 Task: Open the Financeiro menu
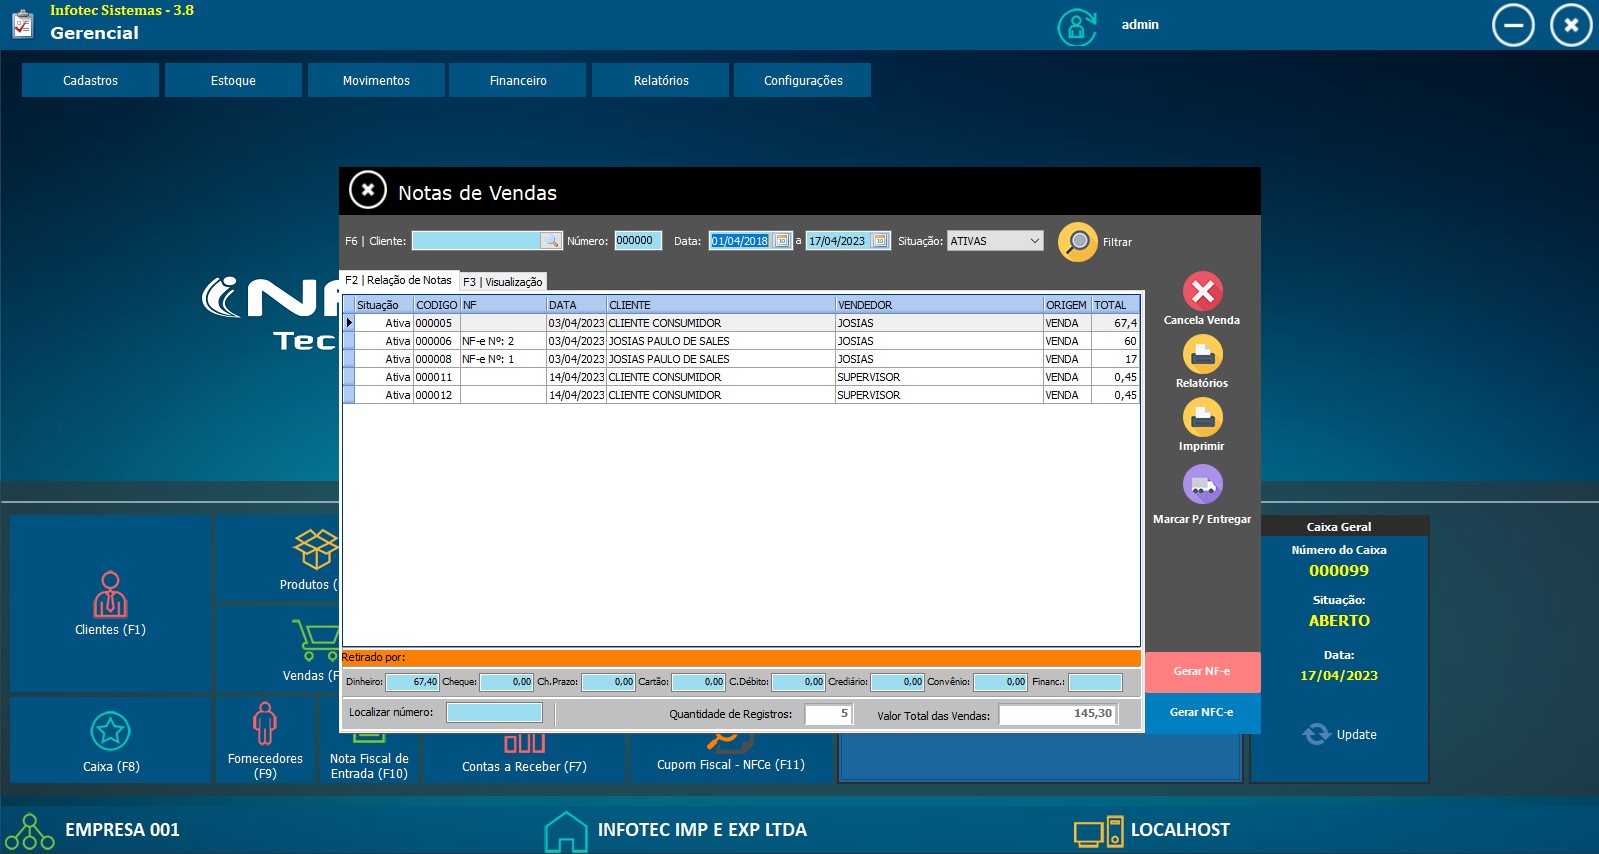(518, 80)
